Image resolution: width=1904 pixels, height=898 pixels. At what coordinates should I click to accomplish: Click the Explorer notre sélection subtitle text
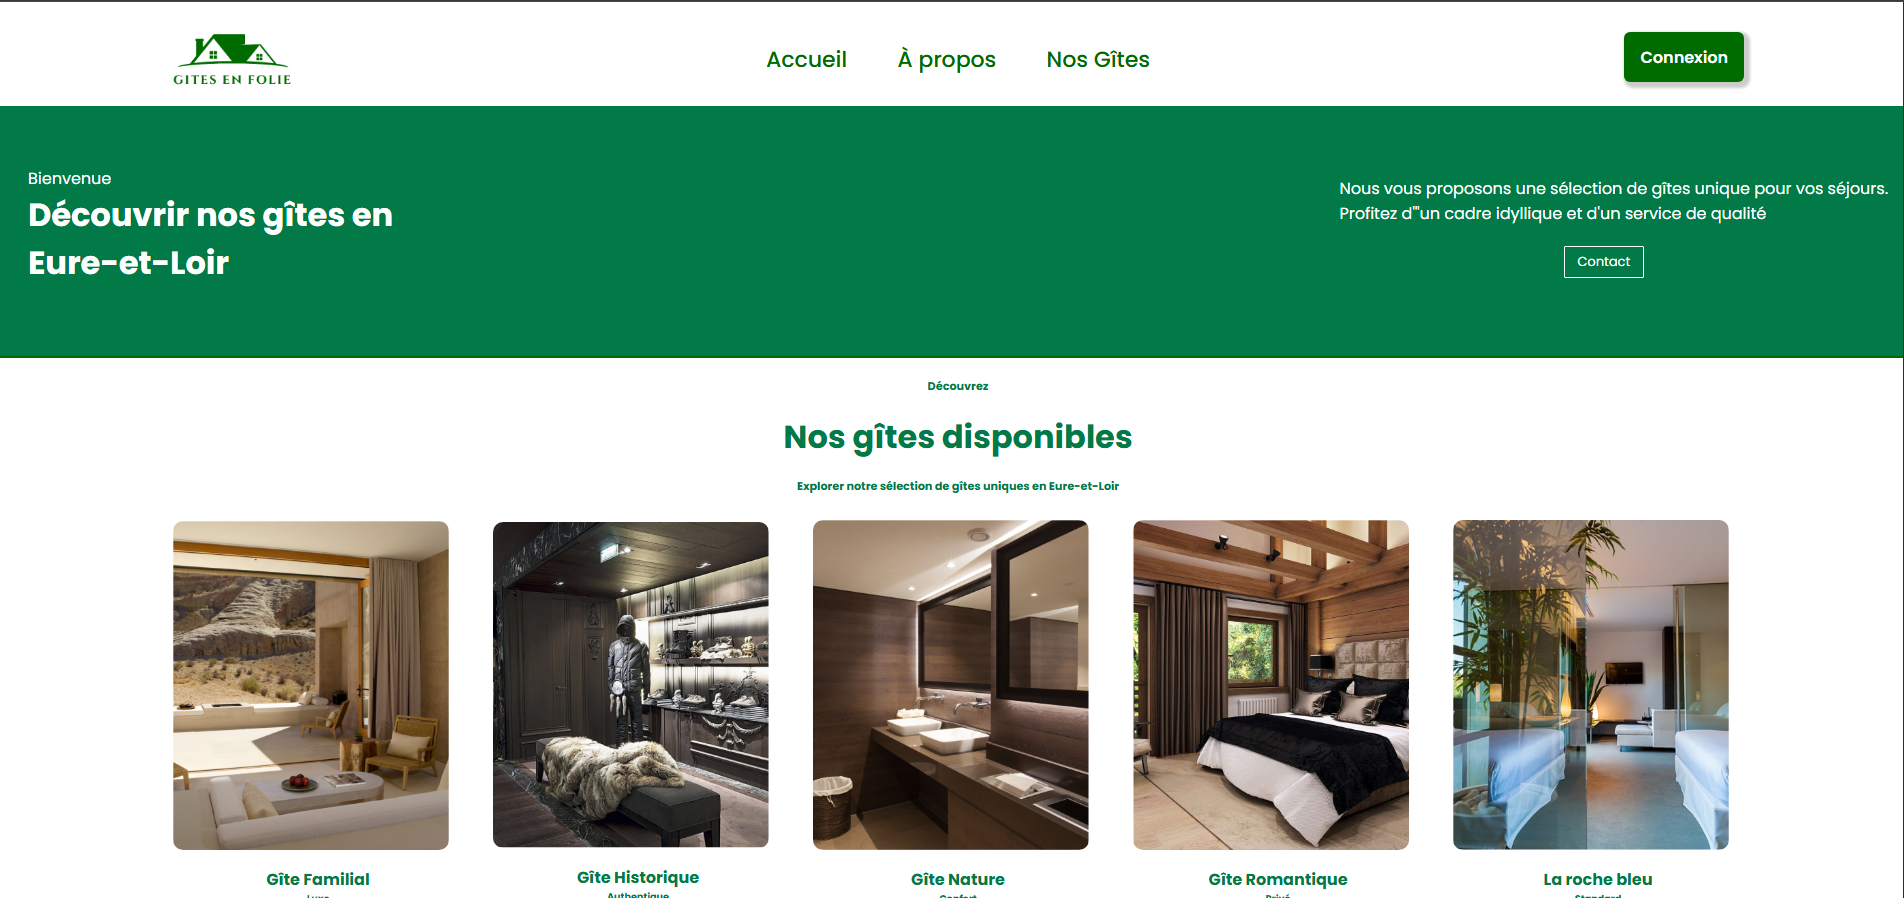tap(958, 486)
